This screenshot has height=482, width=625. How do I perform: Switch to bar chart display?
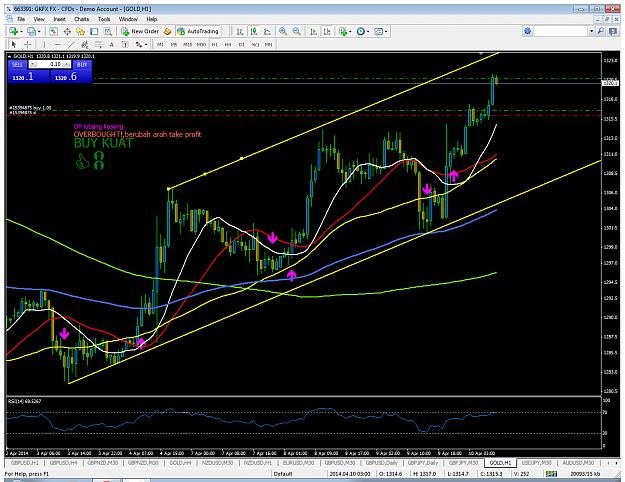click(x=240, y=31)
